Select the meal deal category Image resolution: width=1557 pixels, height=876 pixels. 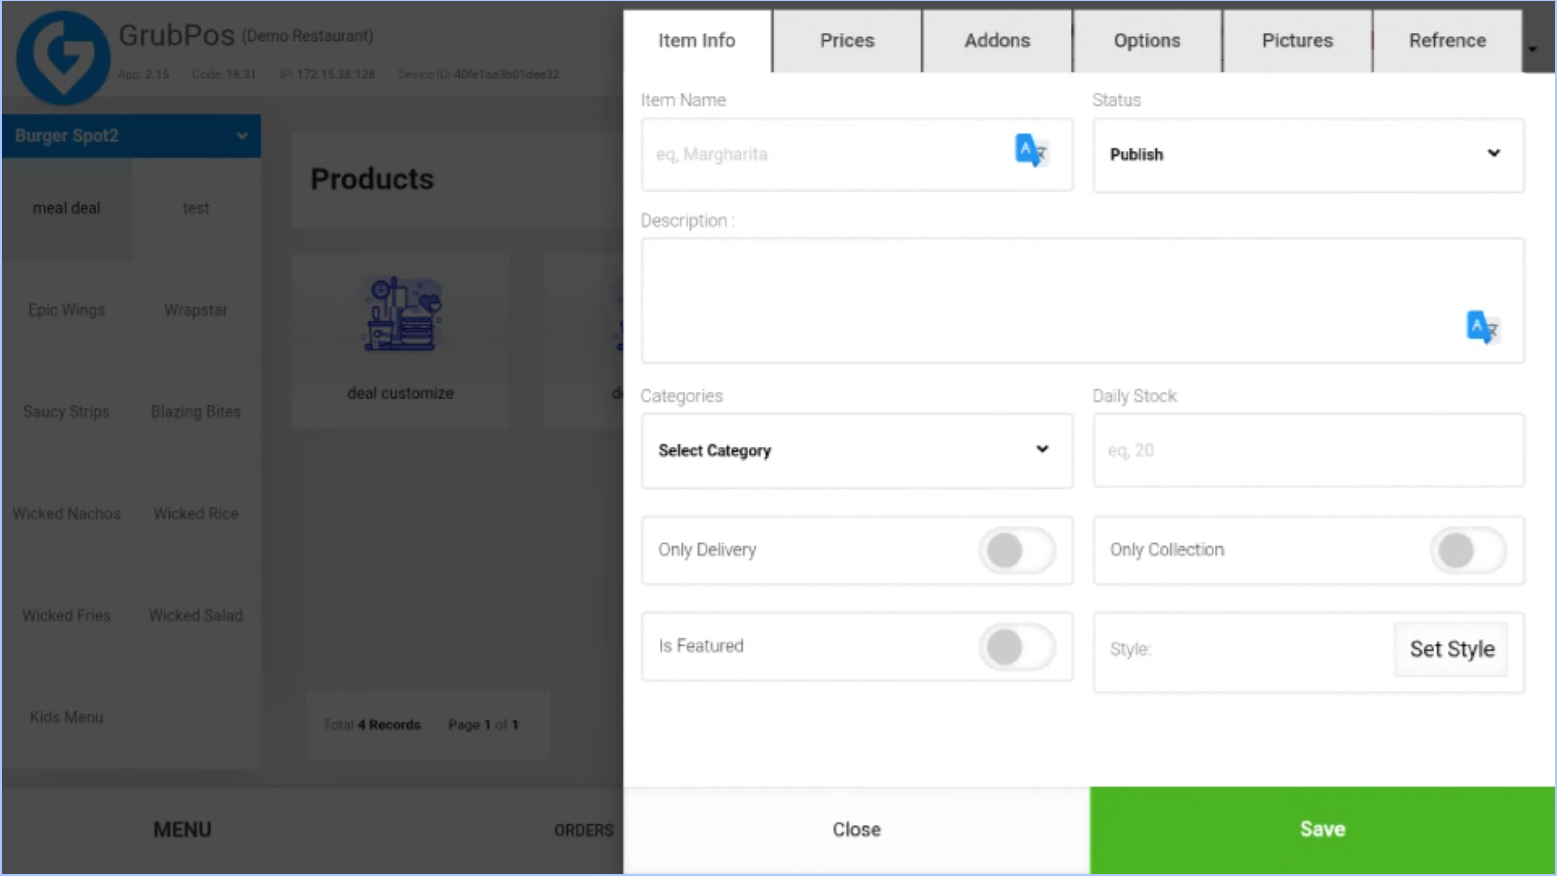tap(67, 209)
